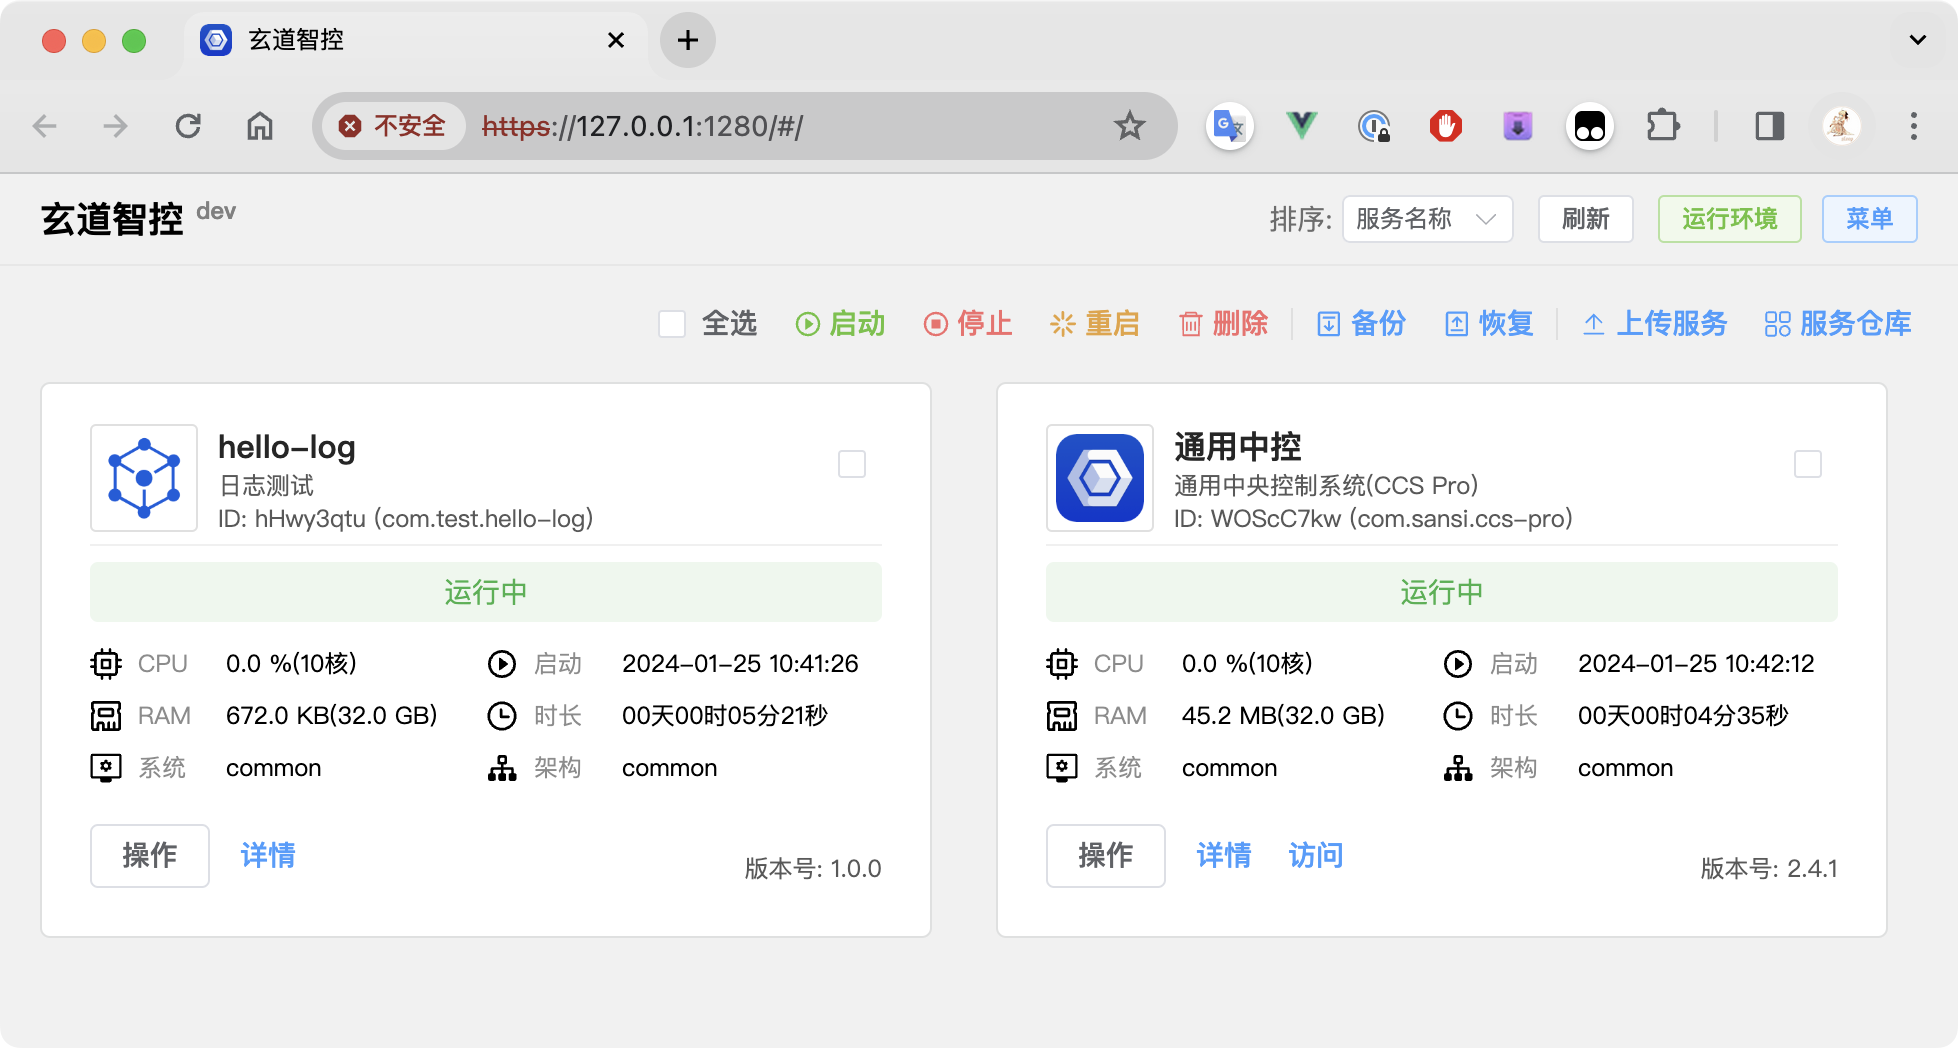Toggle the browser side panel

pyautogui.click(x=1770, y=126)
